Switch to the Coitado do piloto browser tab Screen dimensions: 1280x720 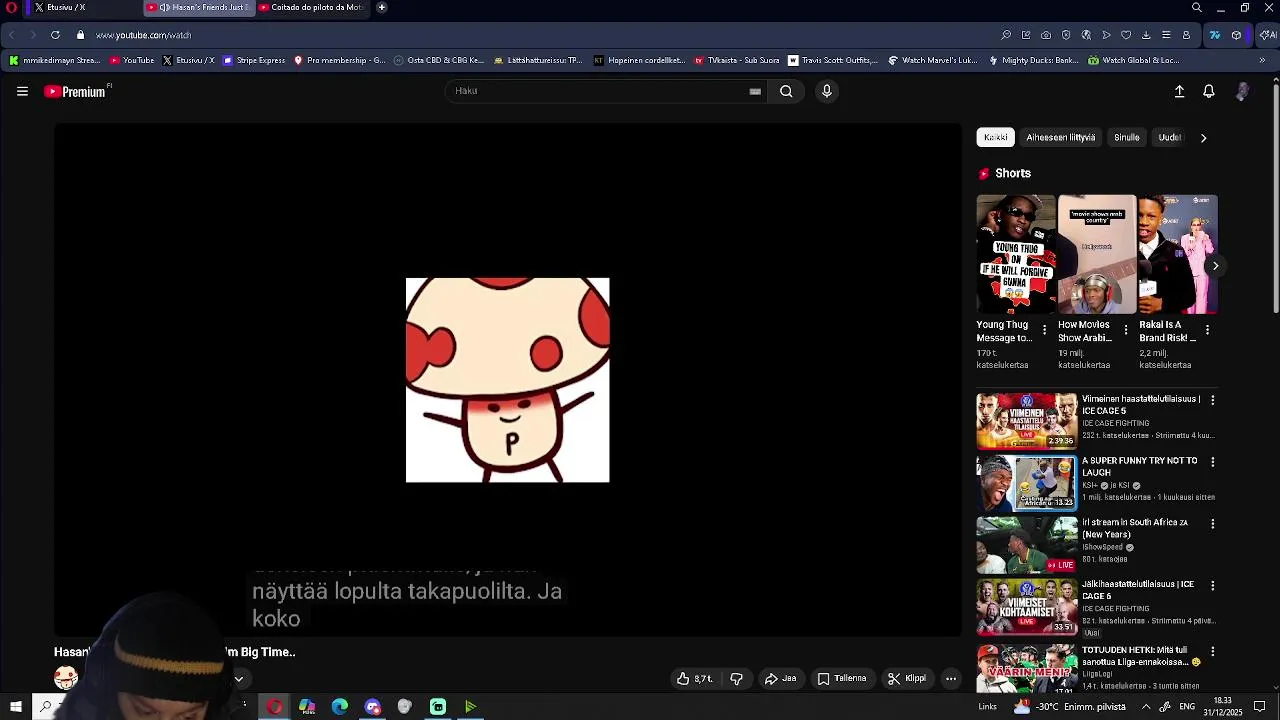click(312, 7)
